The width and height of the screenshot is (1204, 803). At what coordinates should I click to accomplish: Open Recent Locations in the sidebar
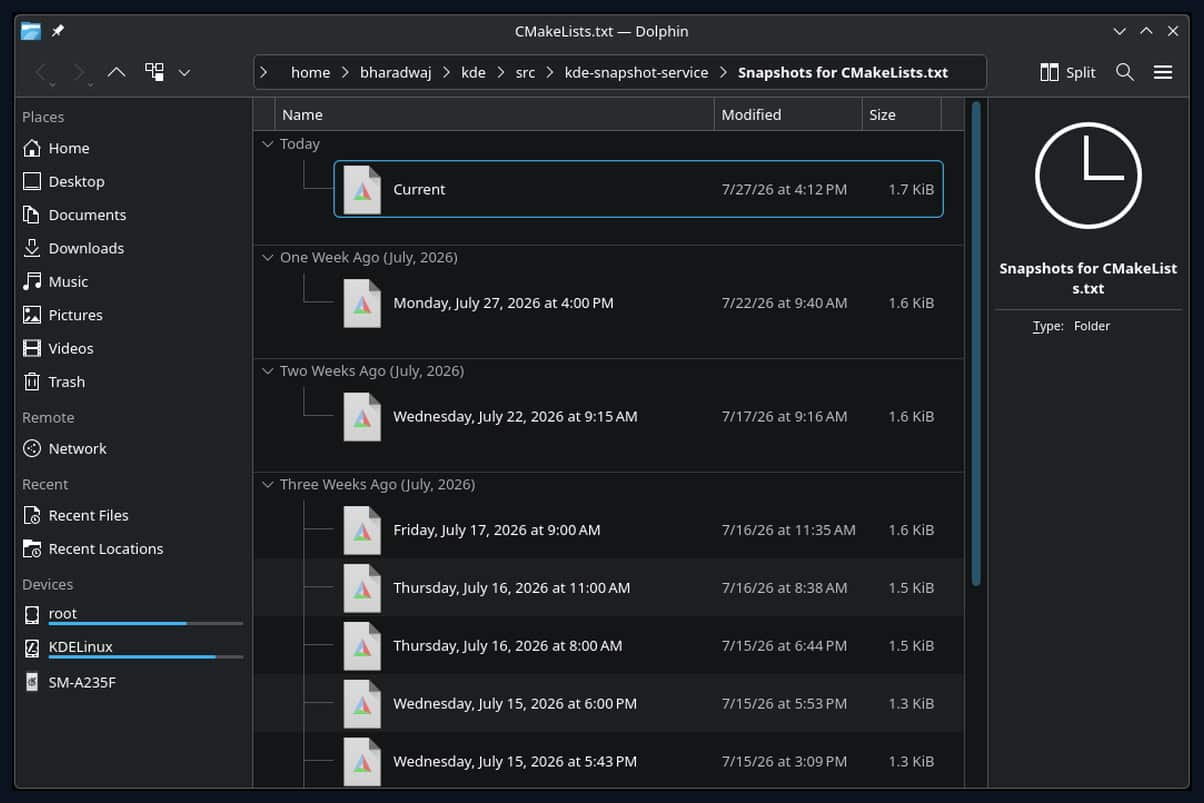(x=132, y=549)
